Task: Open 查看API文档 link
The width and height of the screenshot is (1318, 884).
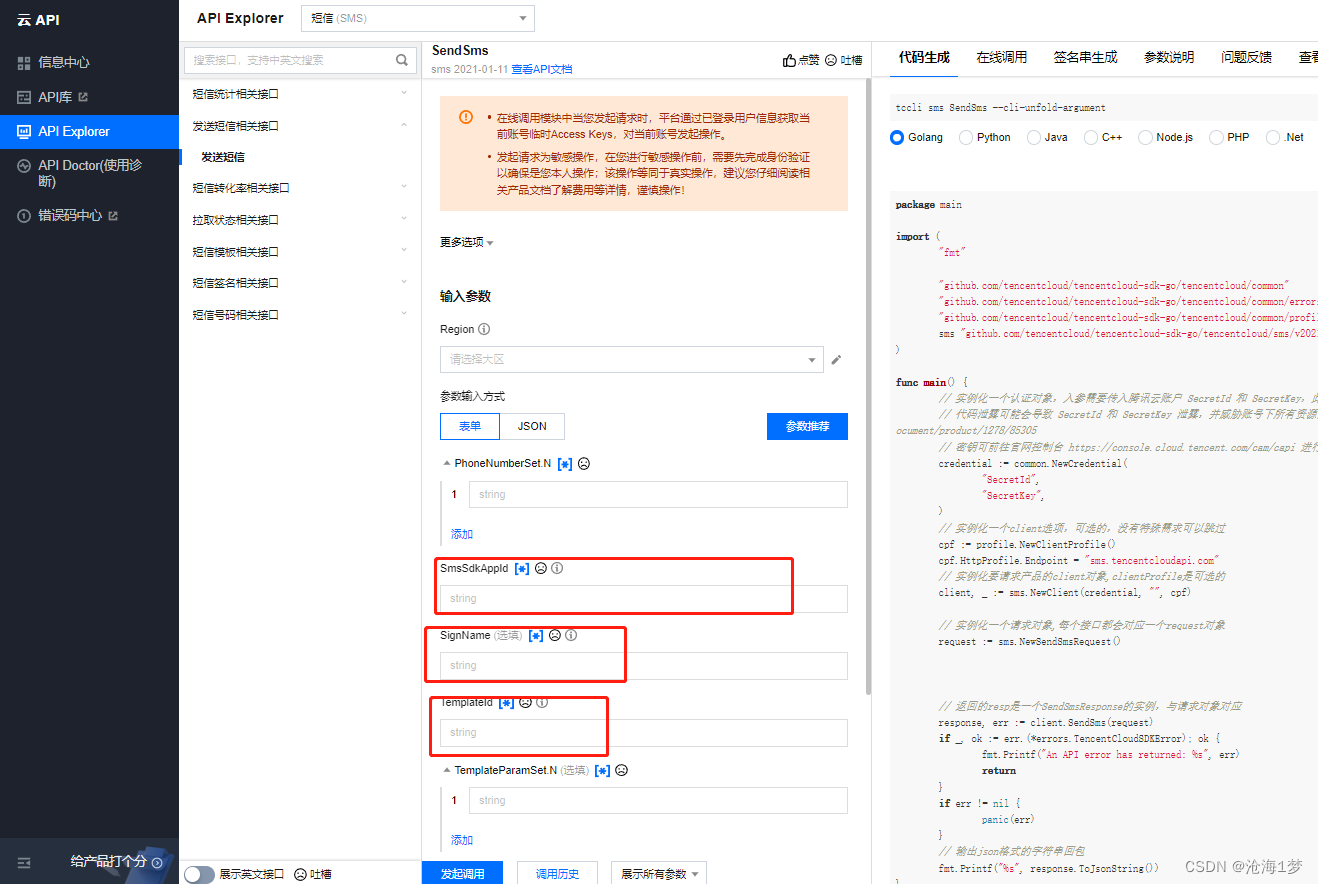Action: pyautogui.click(x=542, y=70)
